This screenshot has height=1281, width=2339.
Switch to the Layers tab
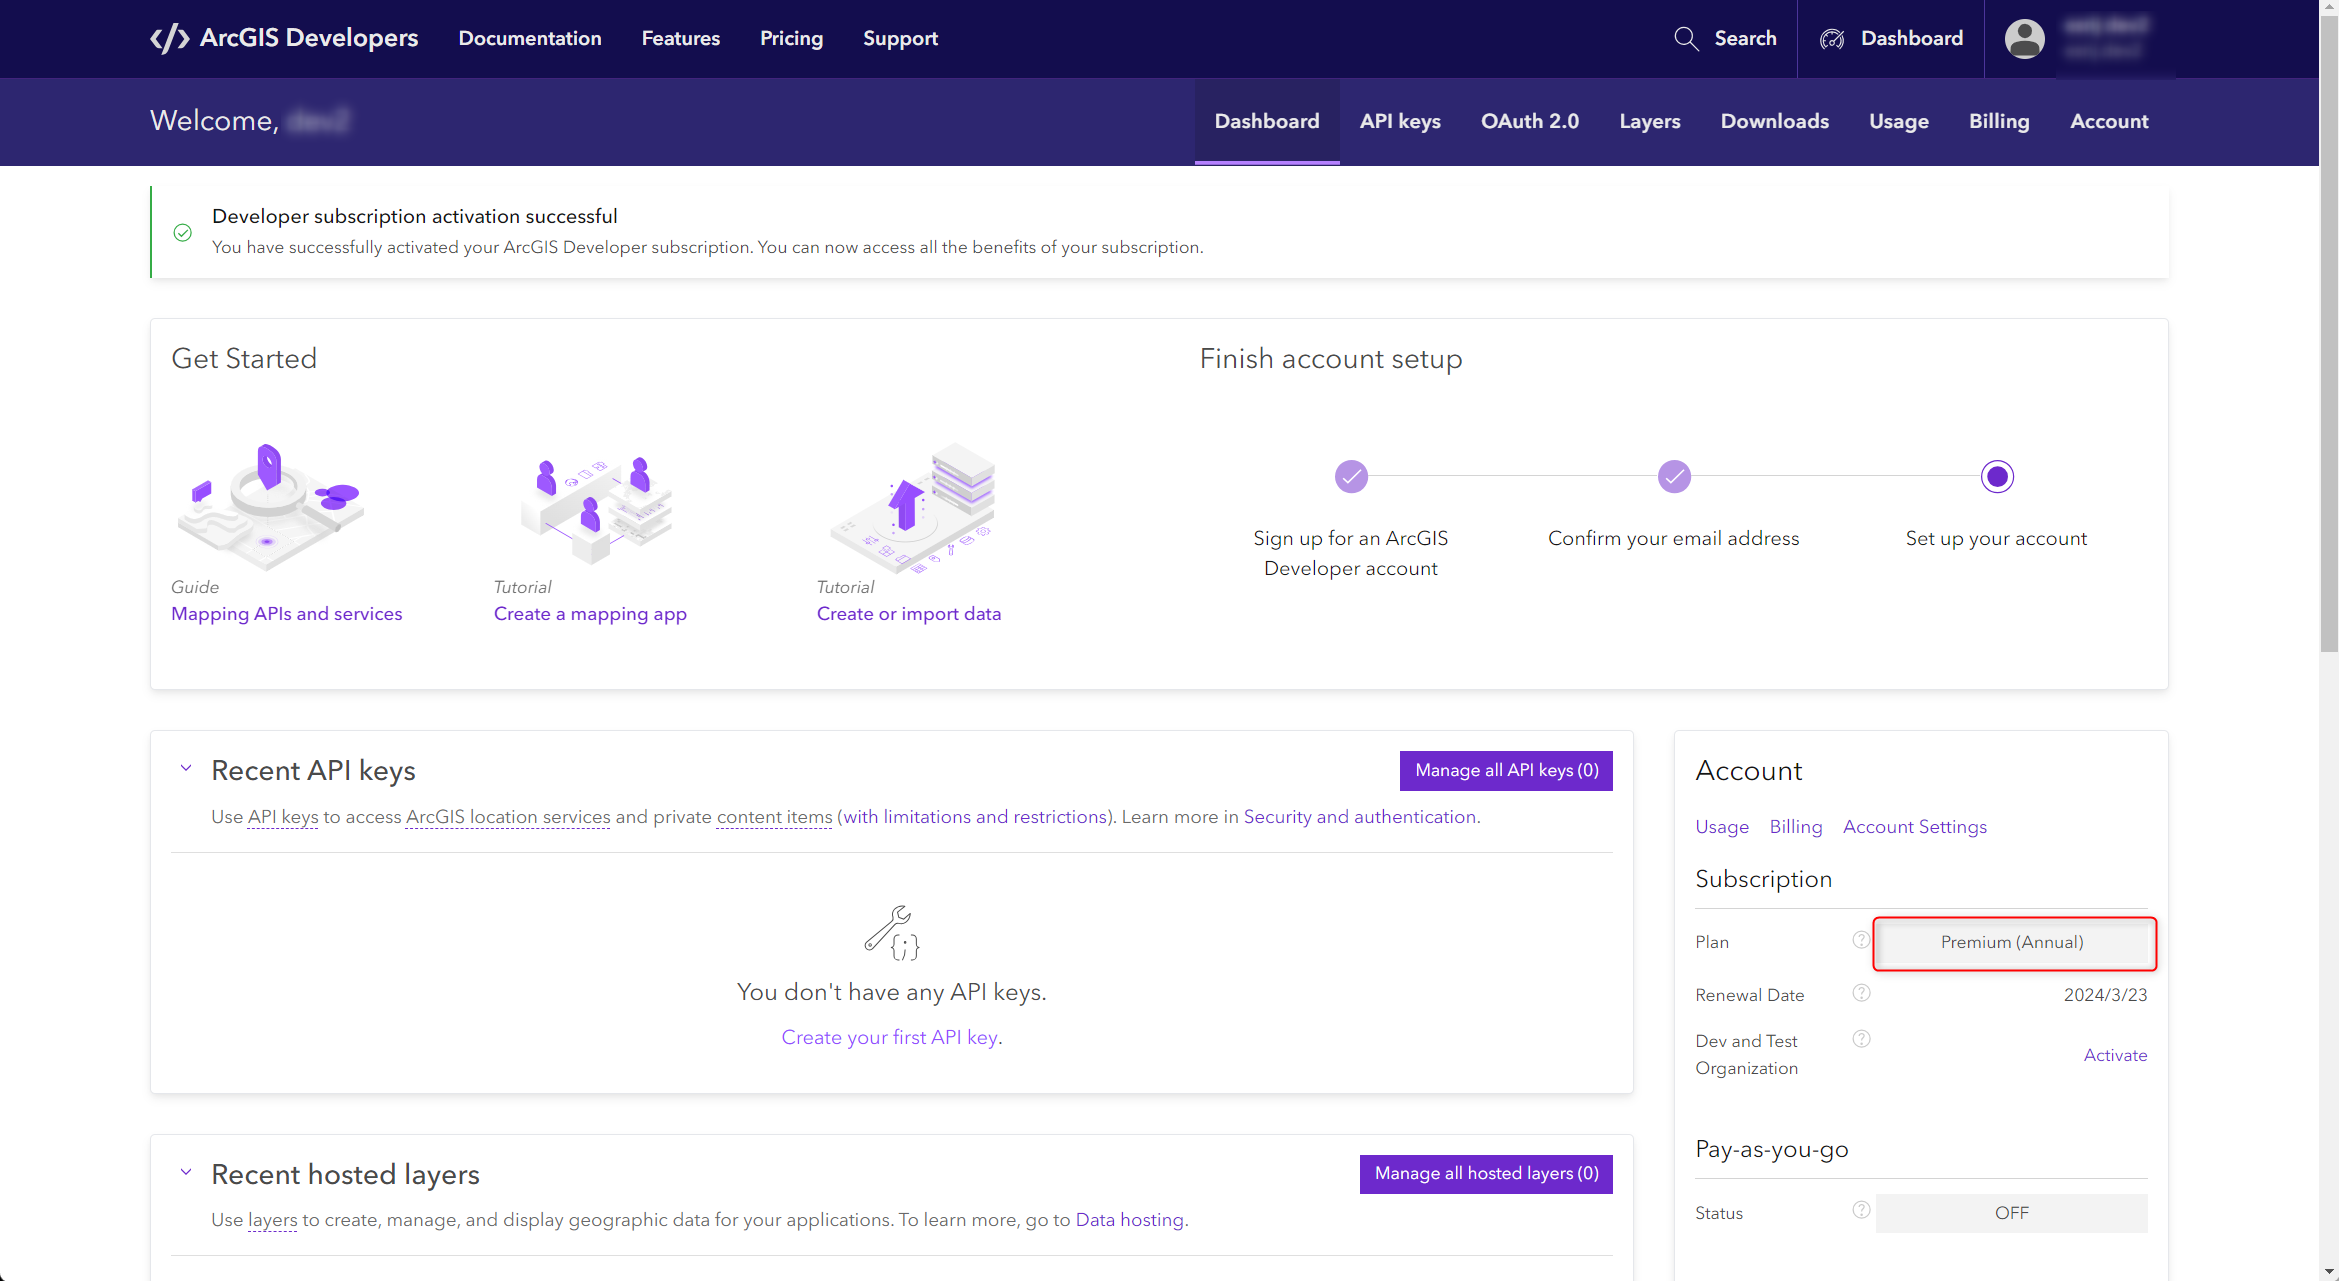pyautogui.click(x=1650, y=121)
